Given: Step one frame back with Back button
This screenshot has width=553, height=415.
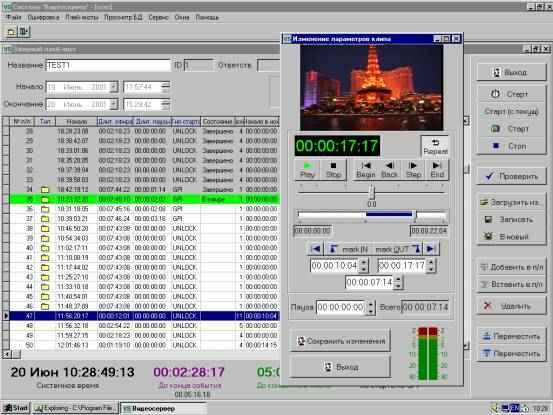Looking at the screenshot, I should [389, 170].
